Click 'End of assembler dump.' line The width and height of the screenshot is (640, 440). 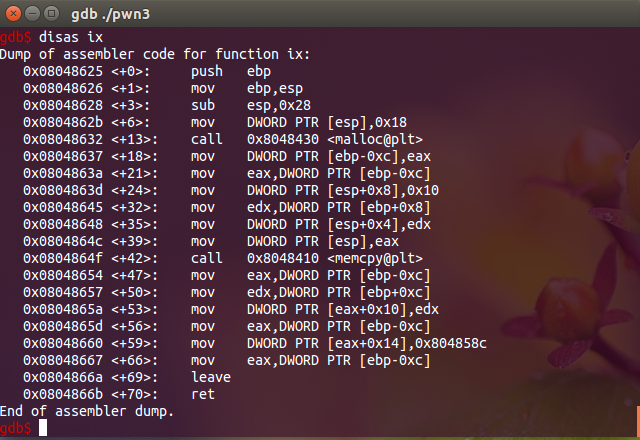[87, 411]
